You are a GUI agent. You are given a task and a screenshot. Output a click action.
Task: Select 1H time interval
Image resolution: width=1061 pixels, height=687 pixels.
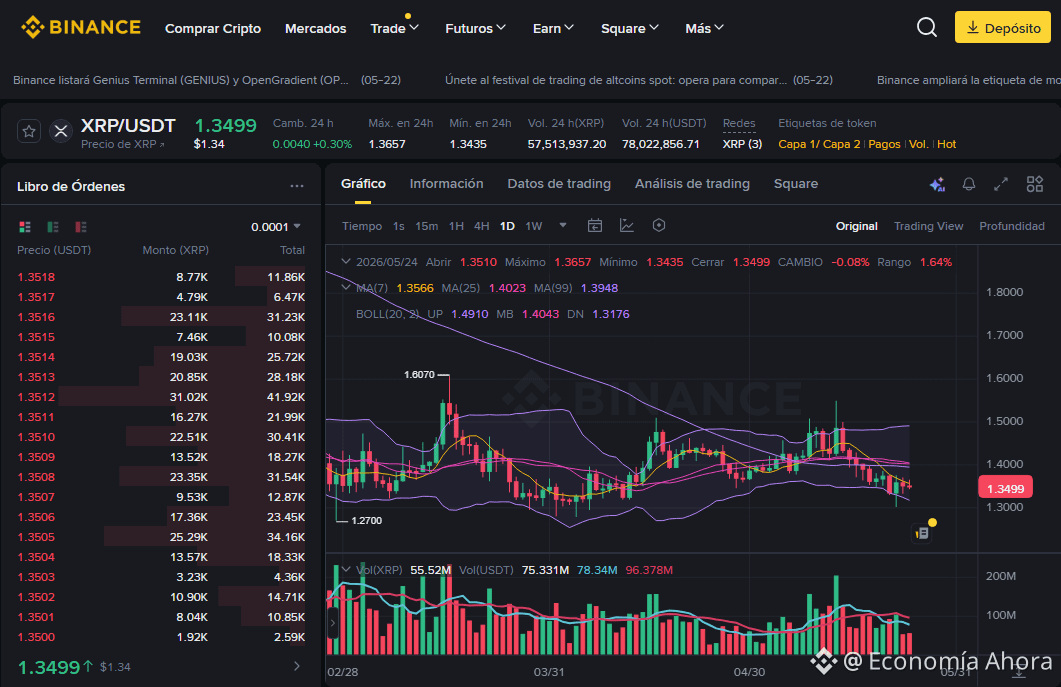456,226
